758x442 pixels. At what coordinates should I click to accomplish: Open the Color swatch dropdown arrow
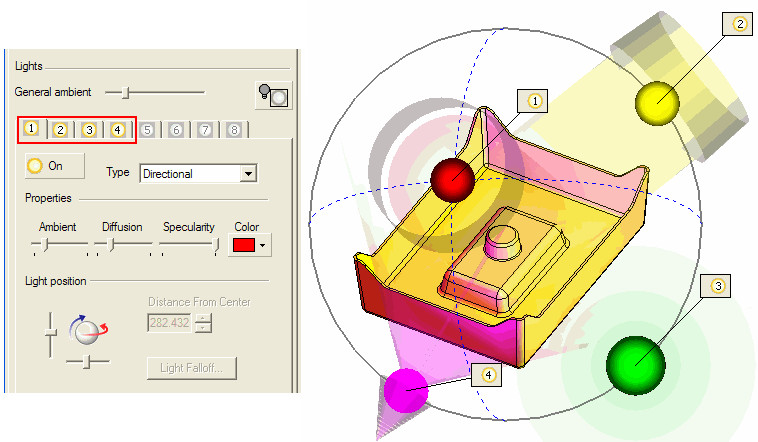pyautogui.click(x=262, y=245)
